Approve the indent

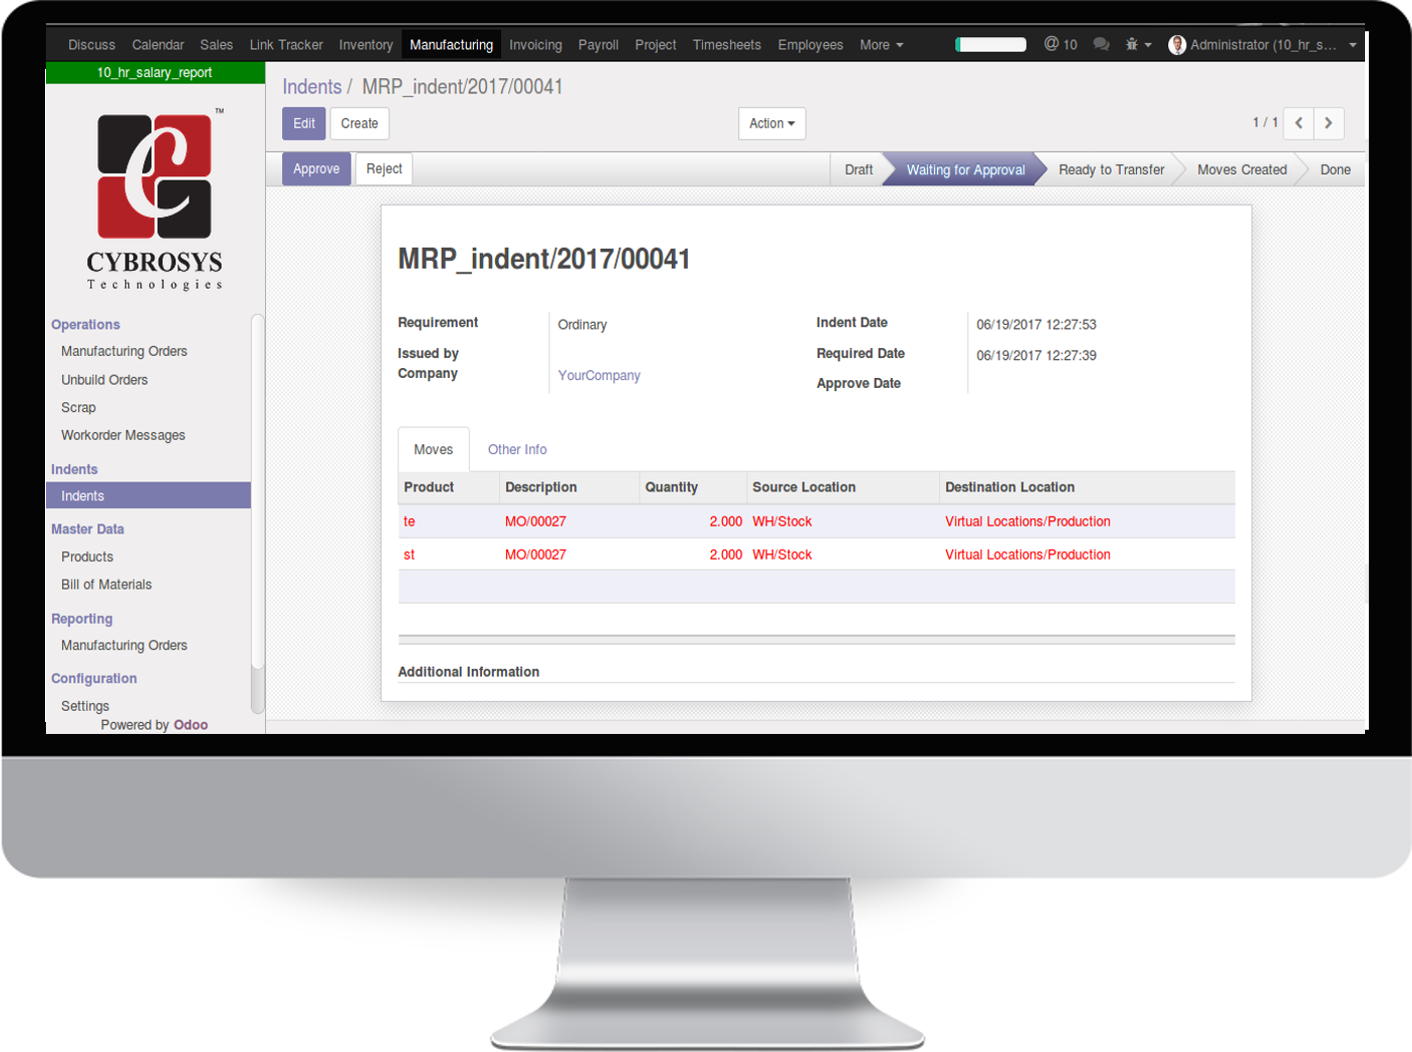point(316,169)
